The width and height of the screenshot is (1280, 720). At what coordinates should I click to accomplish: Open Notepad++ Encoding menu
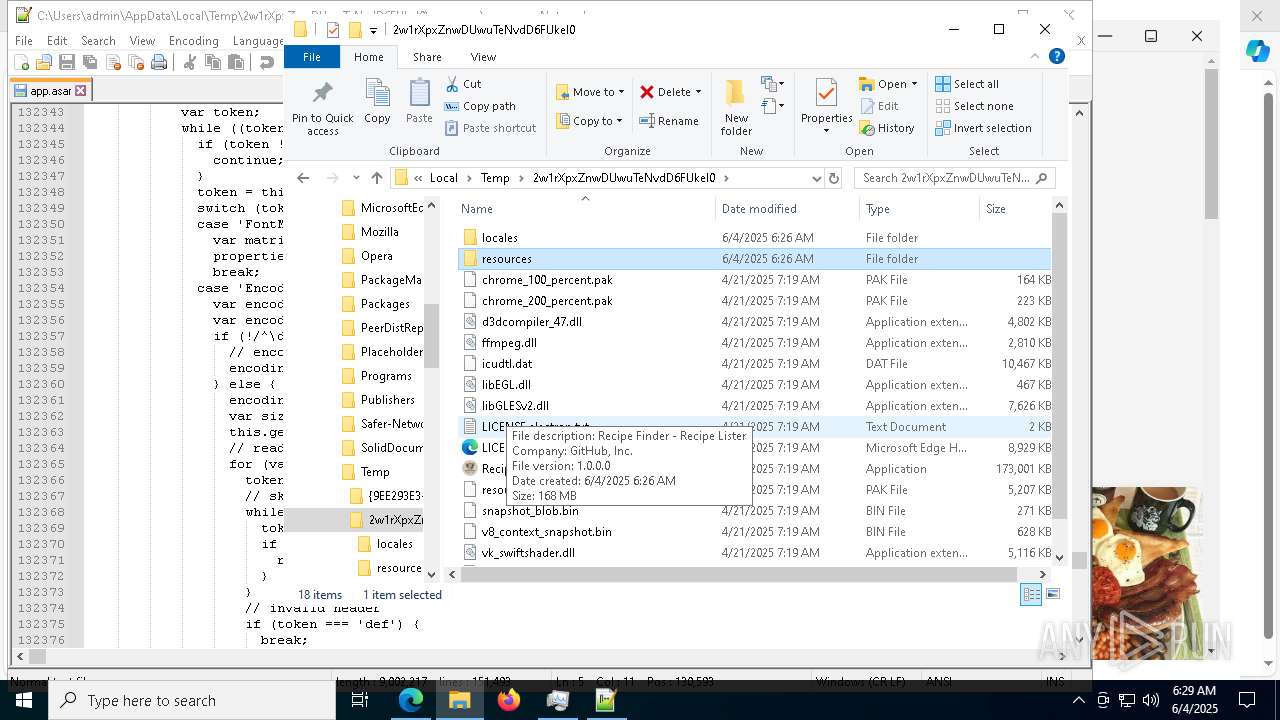point(194,41)
